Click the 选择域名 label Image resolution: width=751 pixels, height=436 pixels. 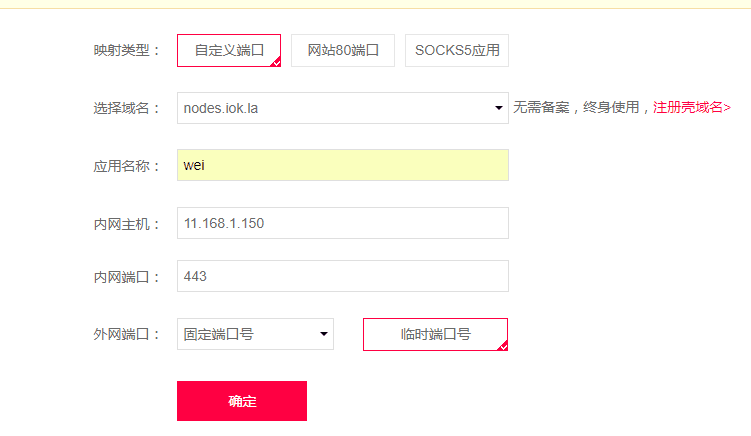click(x=126, y=108)
